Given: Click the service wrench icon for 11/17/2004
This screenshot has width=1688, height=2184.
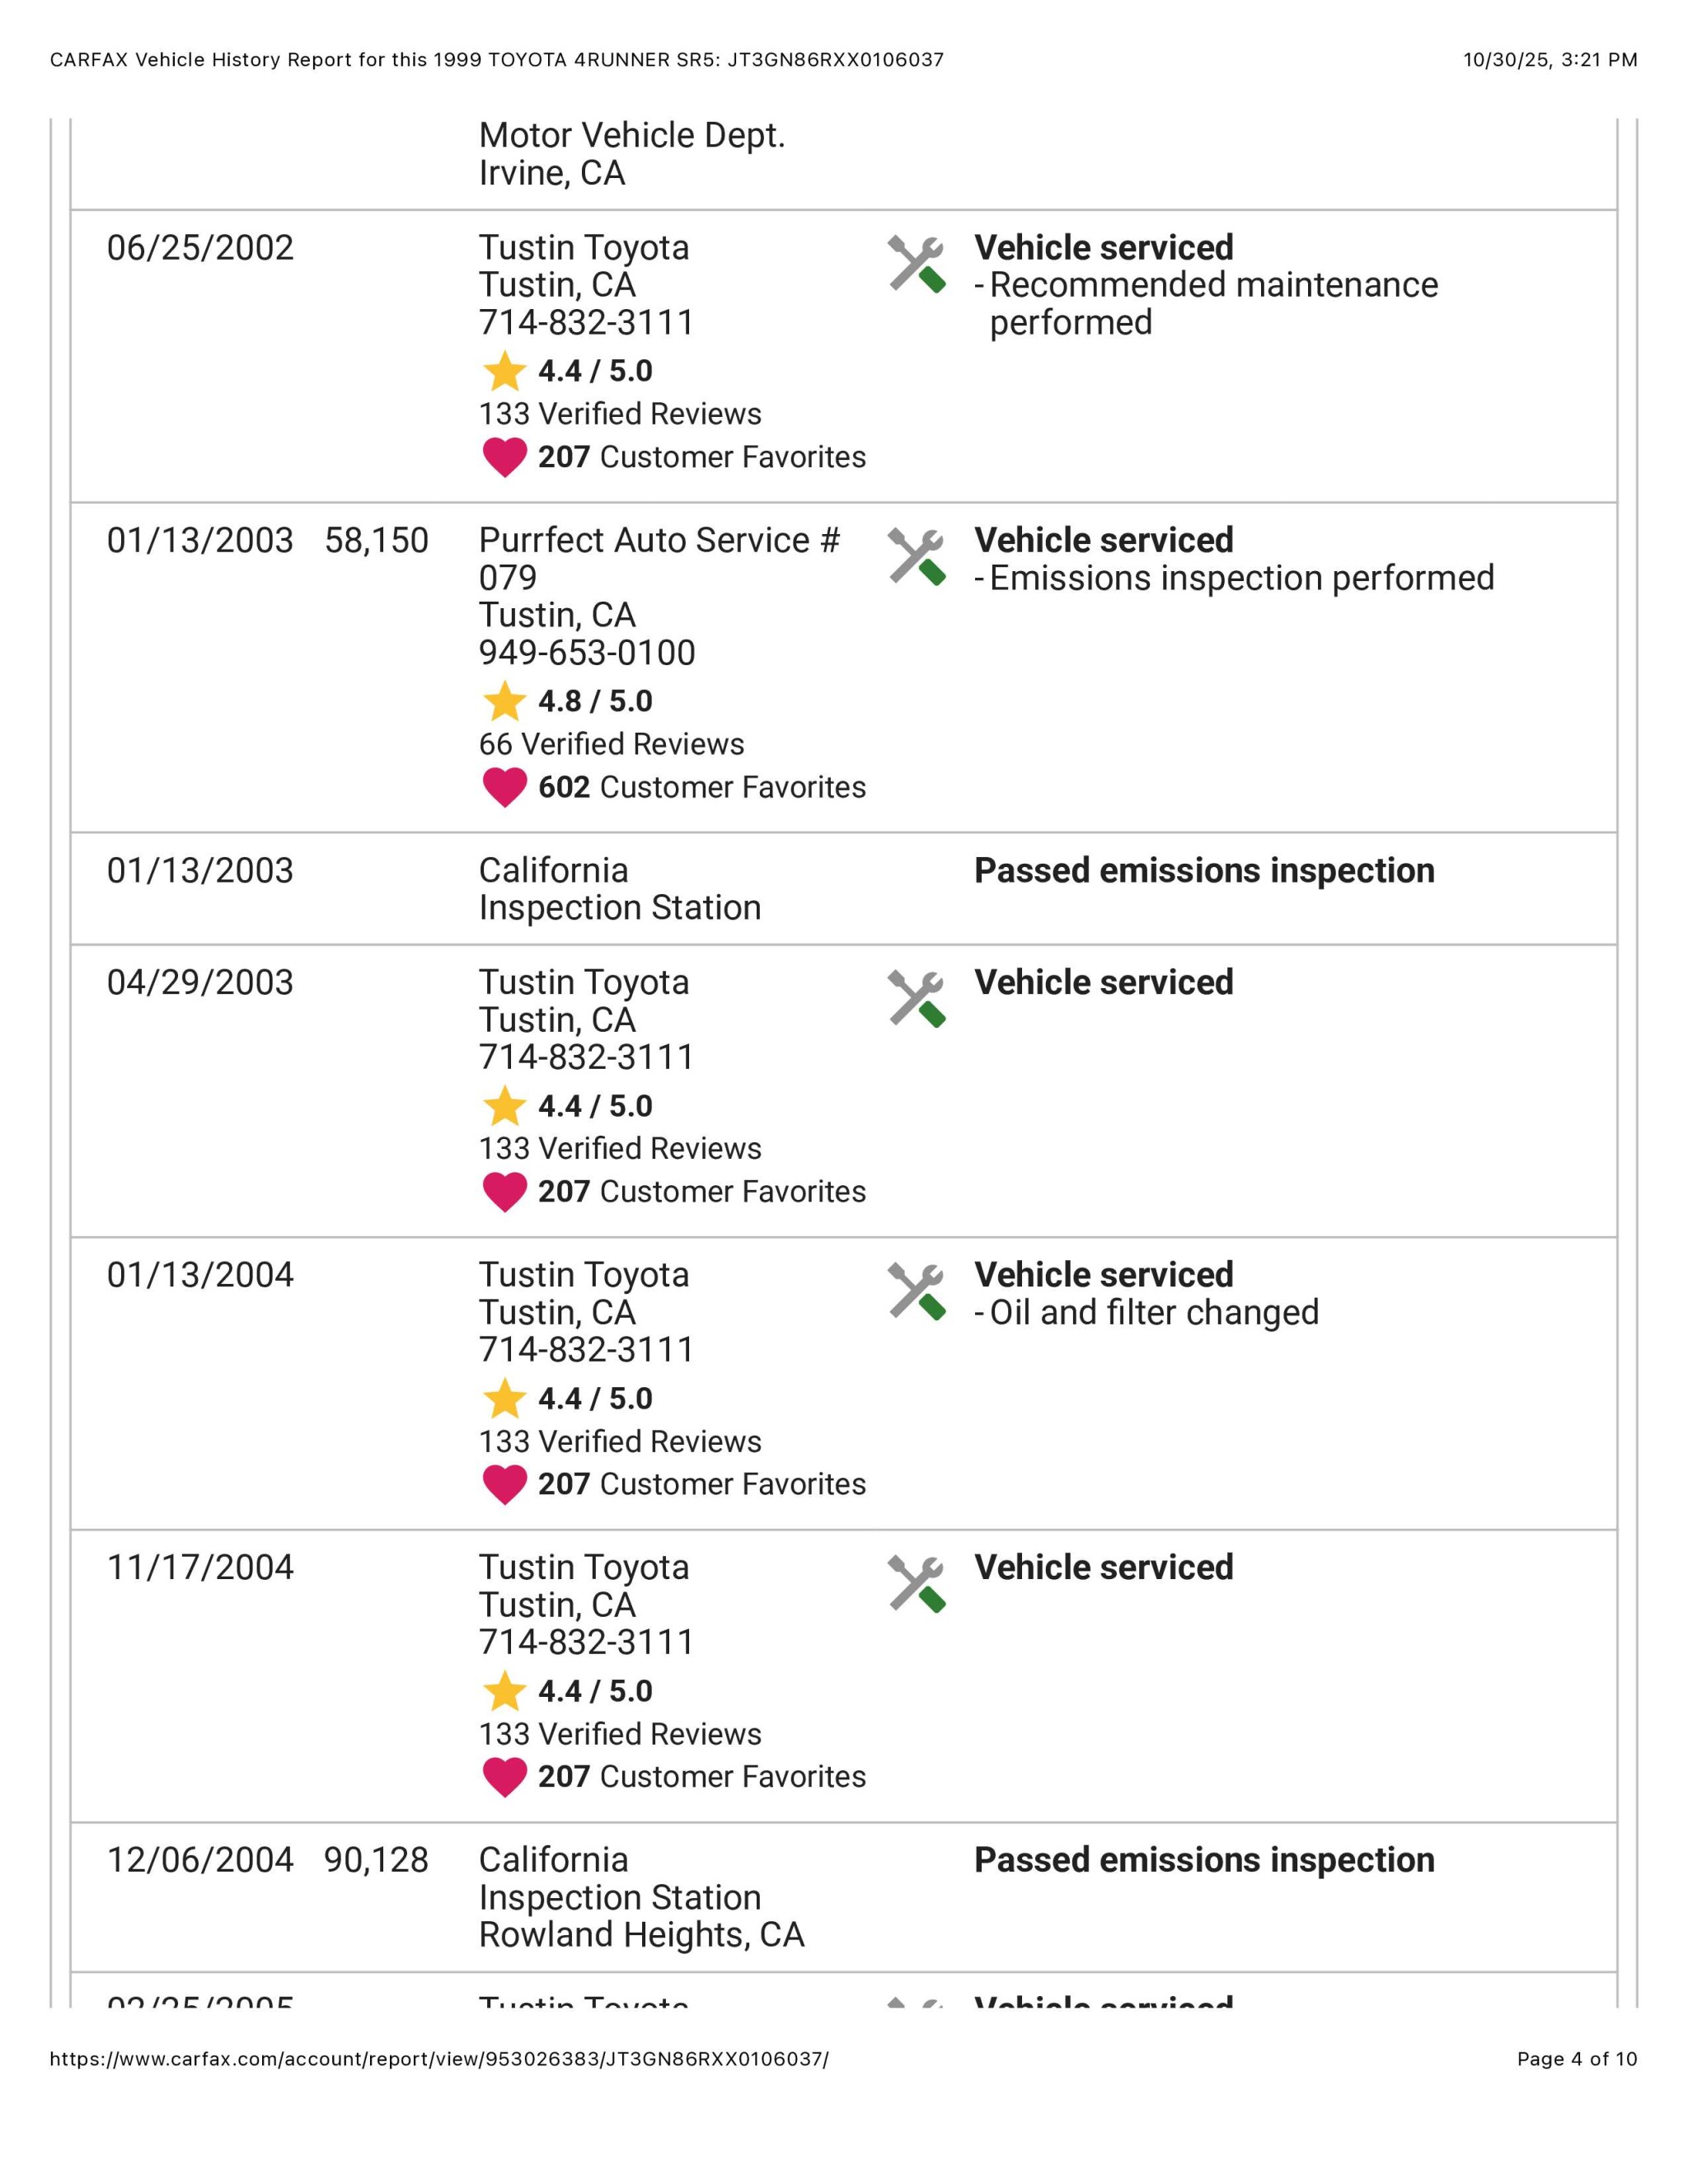Looking at the screenshot, I should pos(916,1584).
